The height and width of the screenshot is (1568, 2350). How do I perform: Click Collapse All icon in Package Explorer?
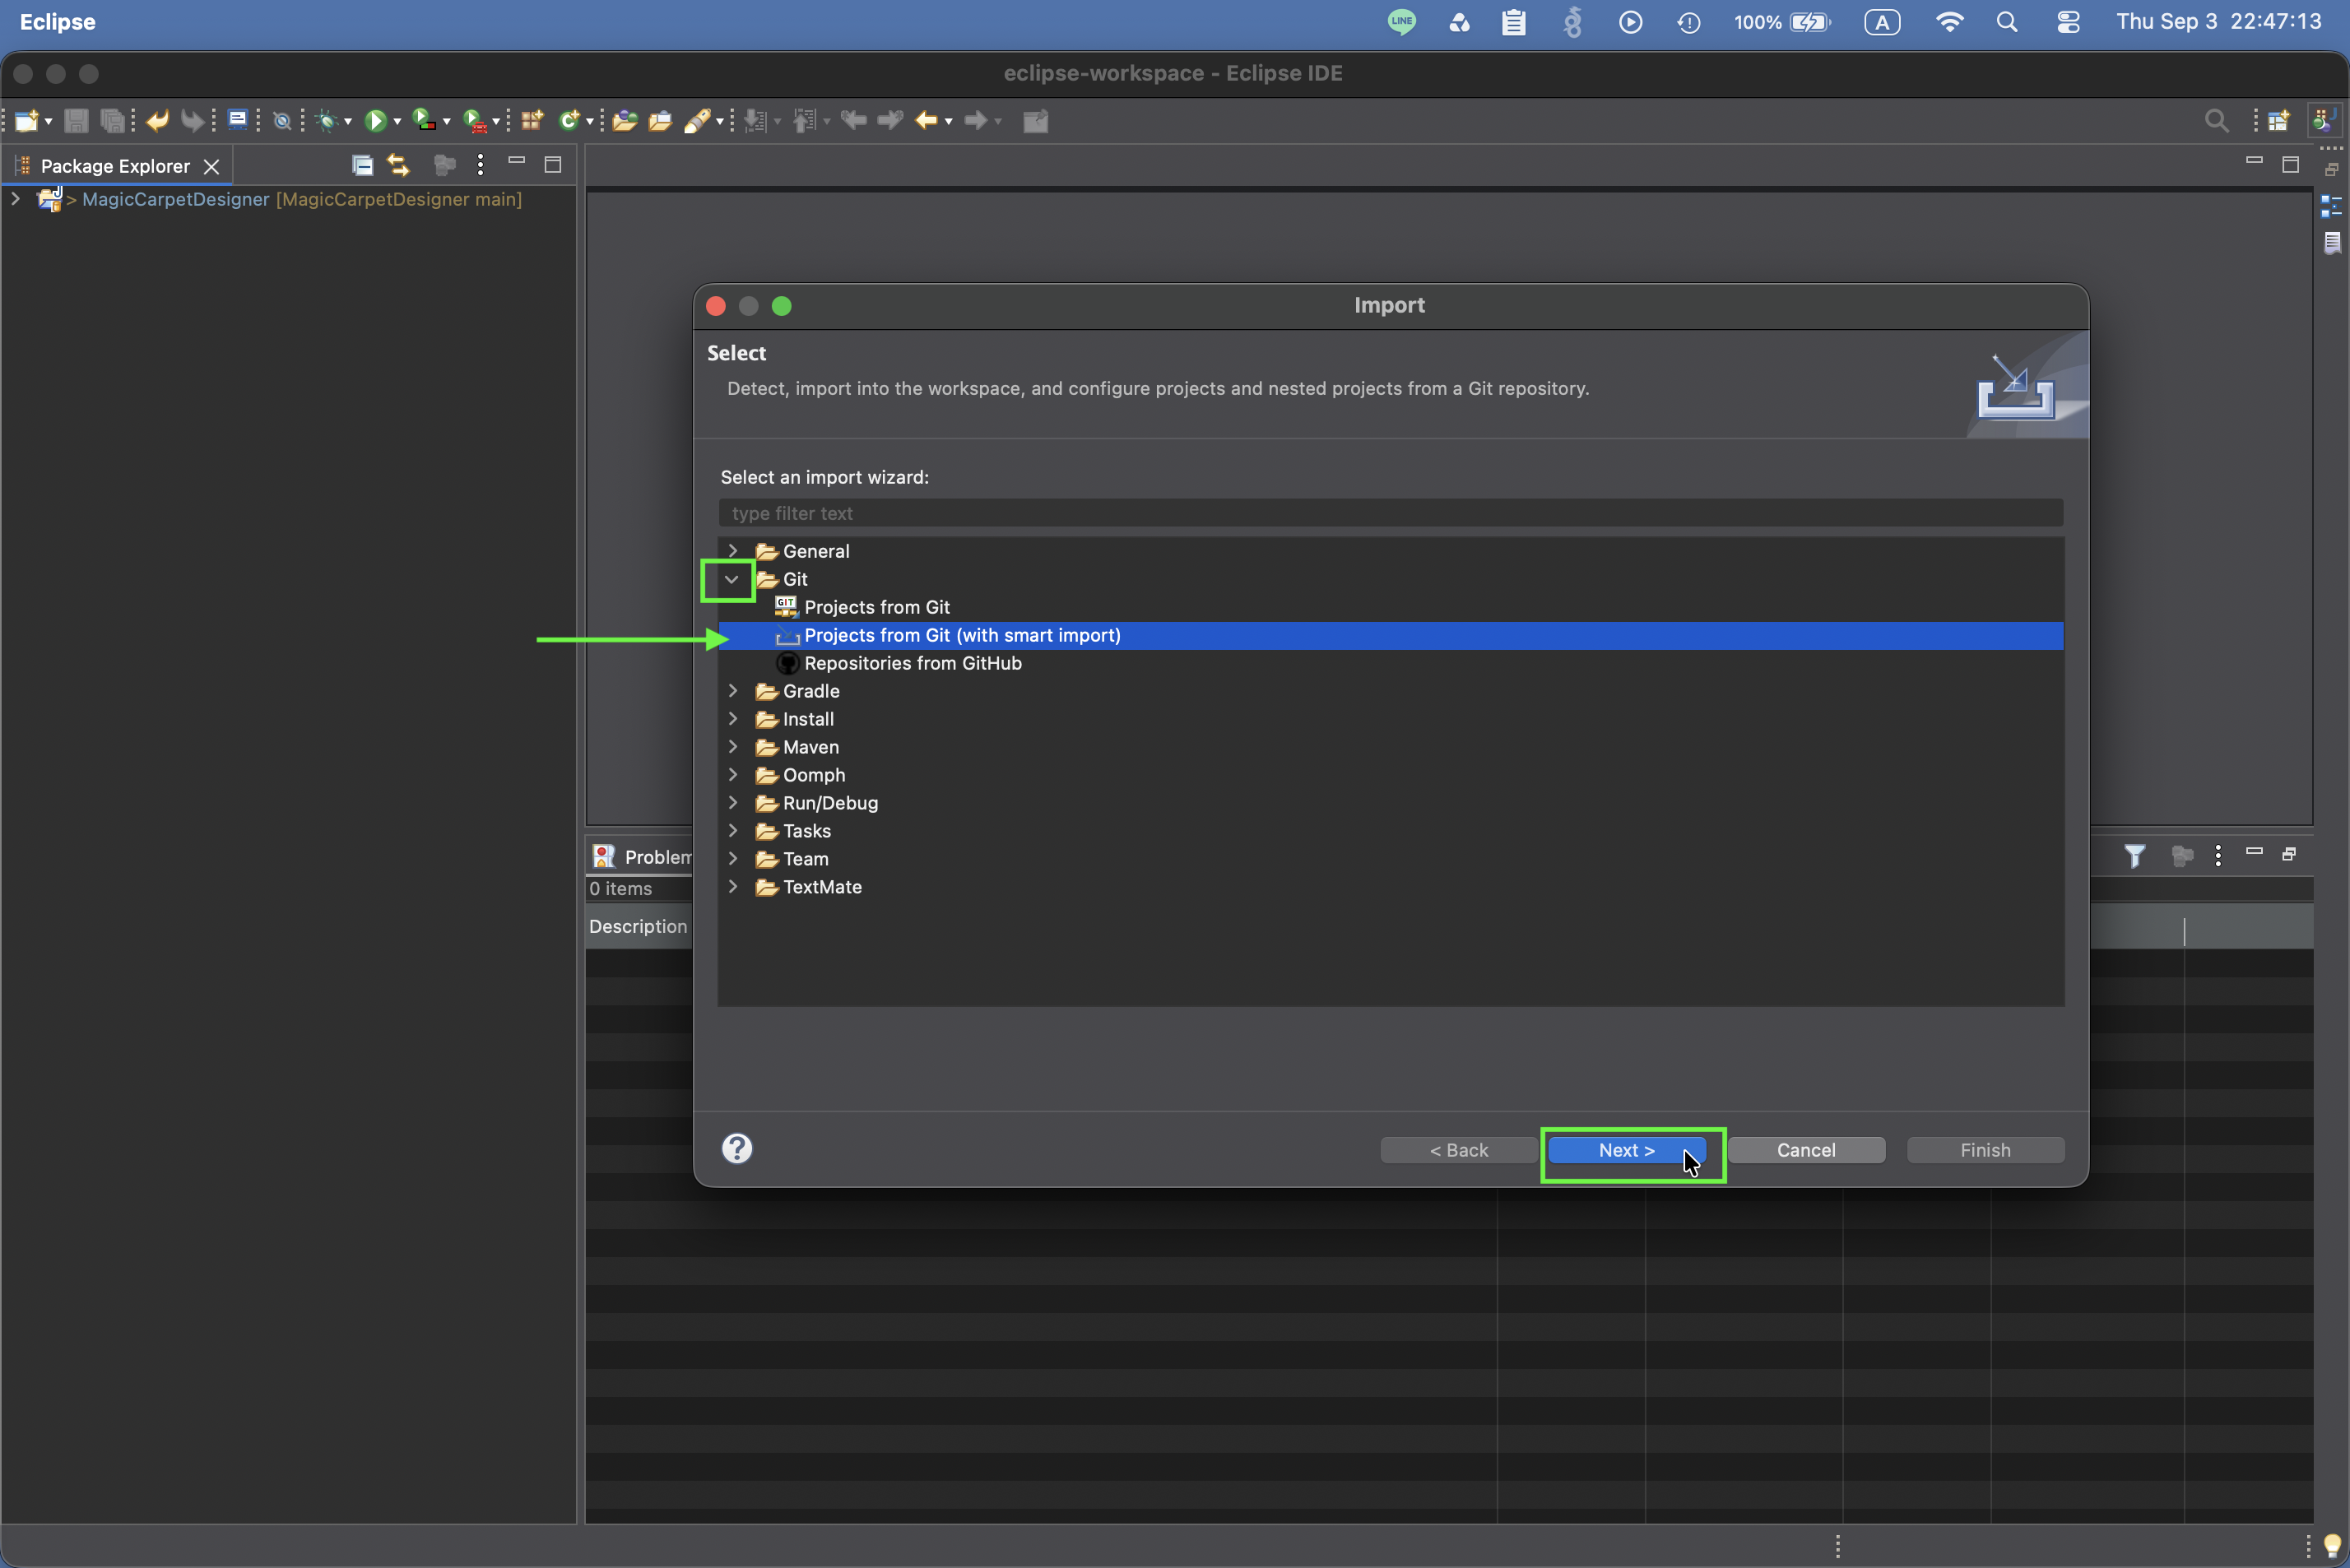(362, 165)
